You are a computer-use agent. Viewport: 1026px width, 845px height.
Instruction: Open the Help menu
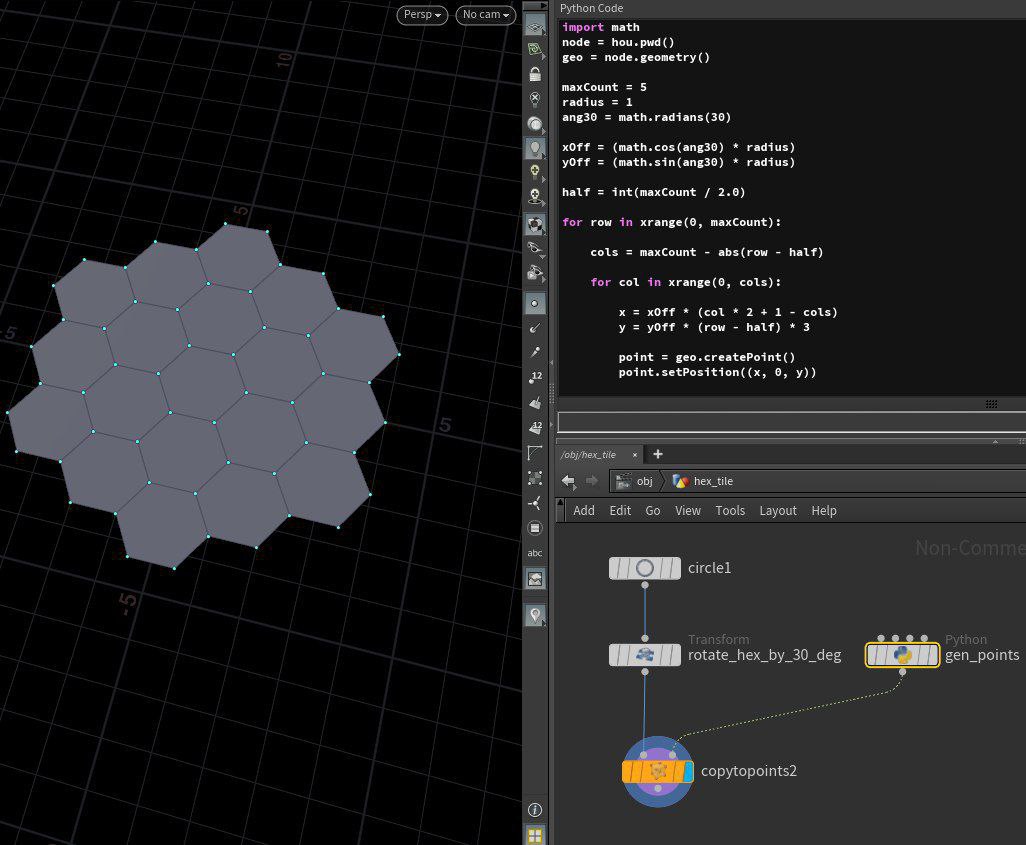[x=824, y=511]
